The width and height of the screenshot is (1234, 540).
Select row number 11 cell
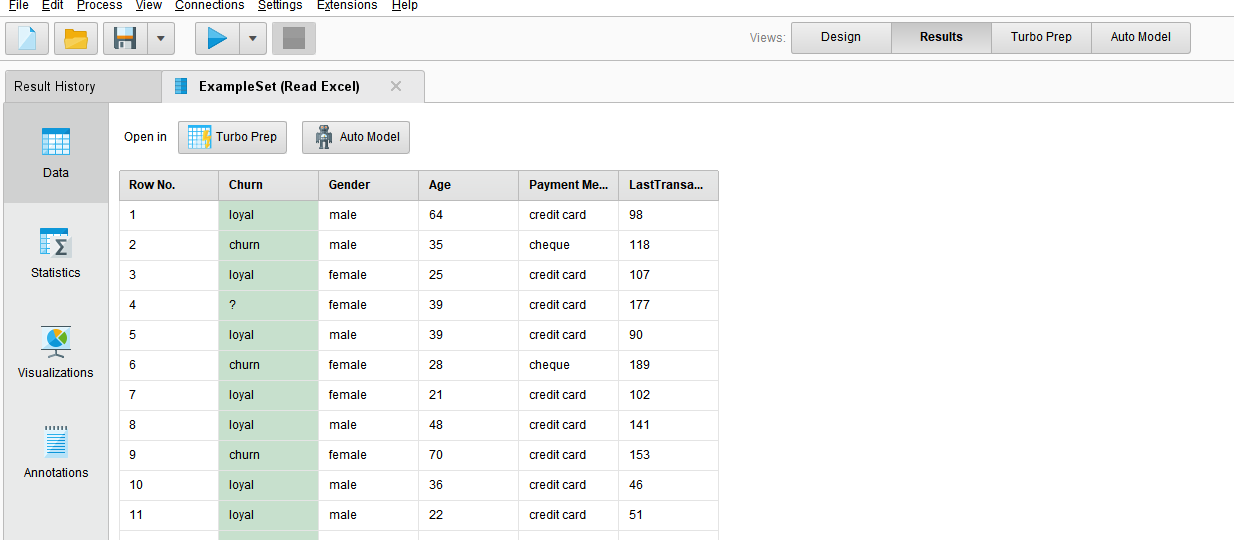coord(169,515)
